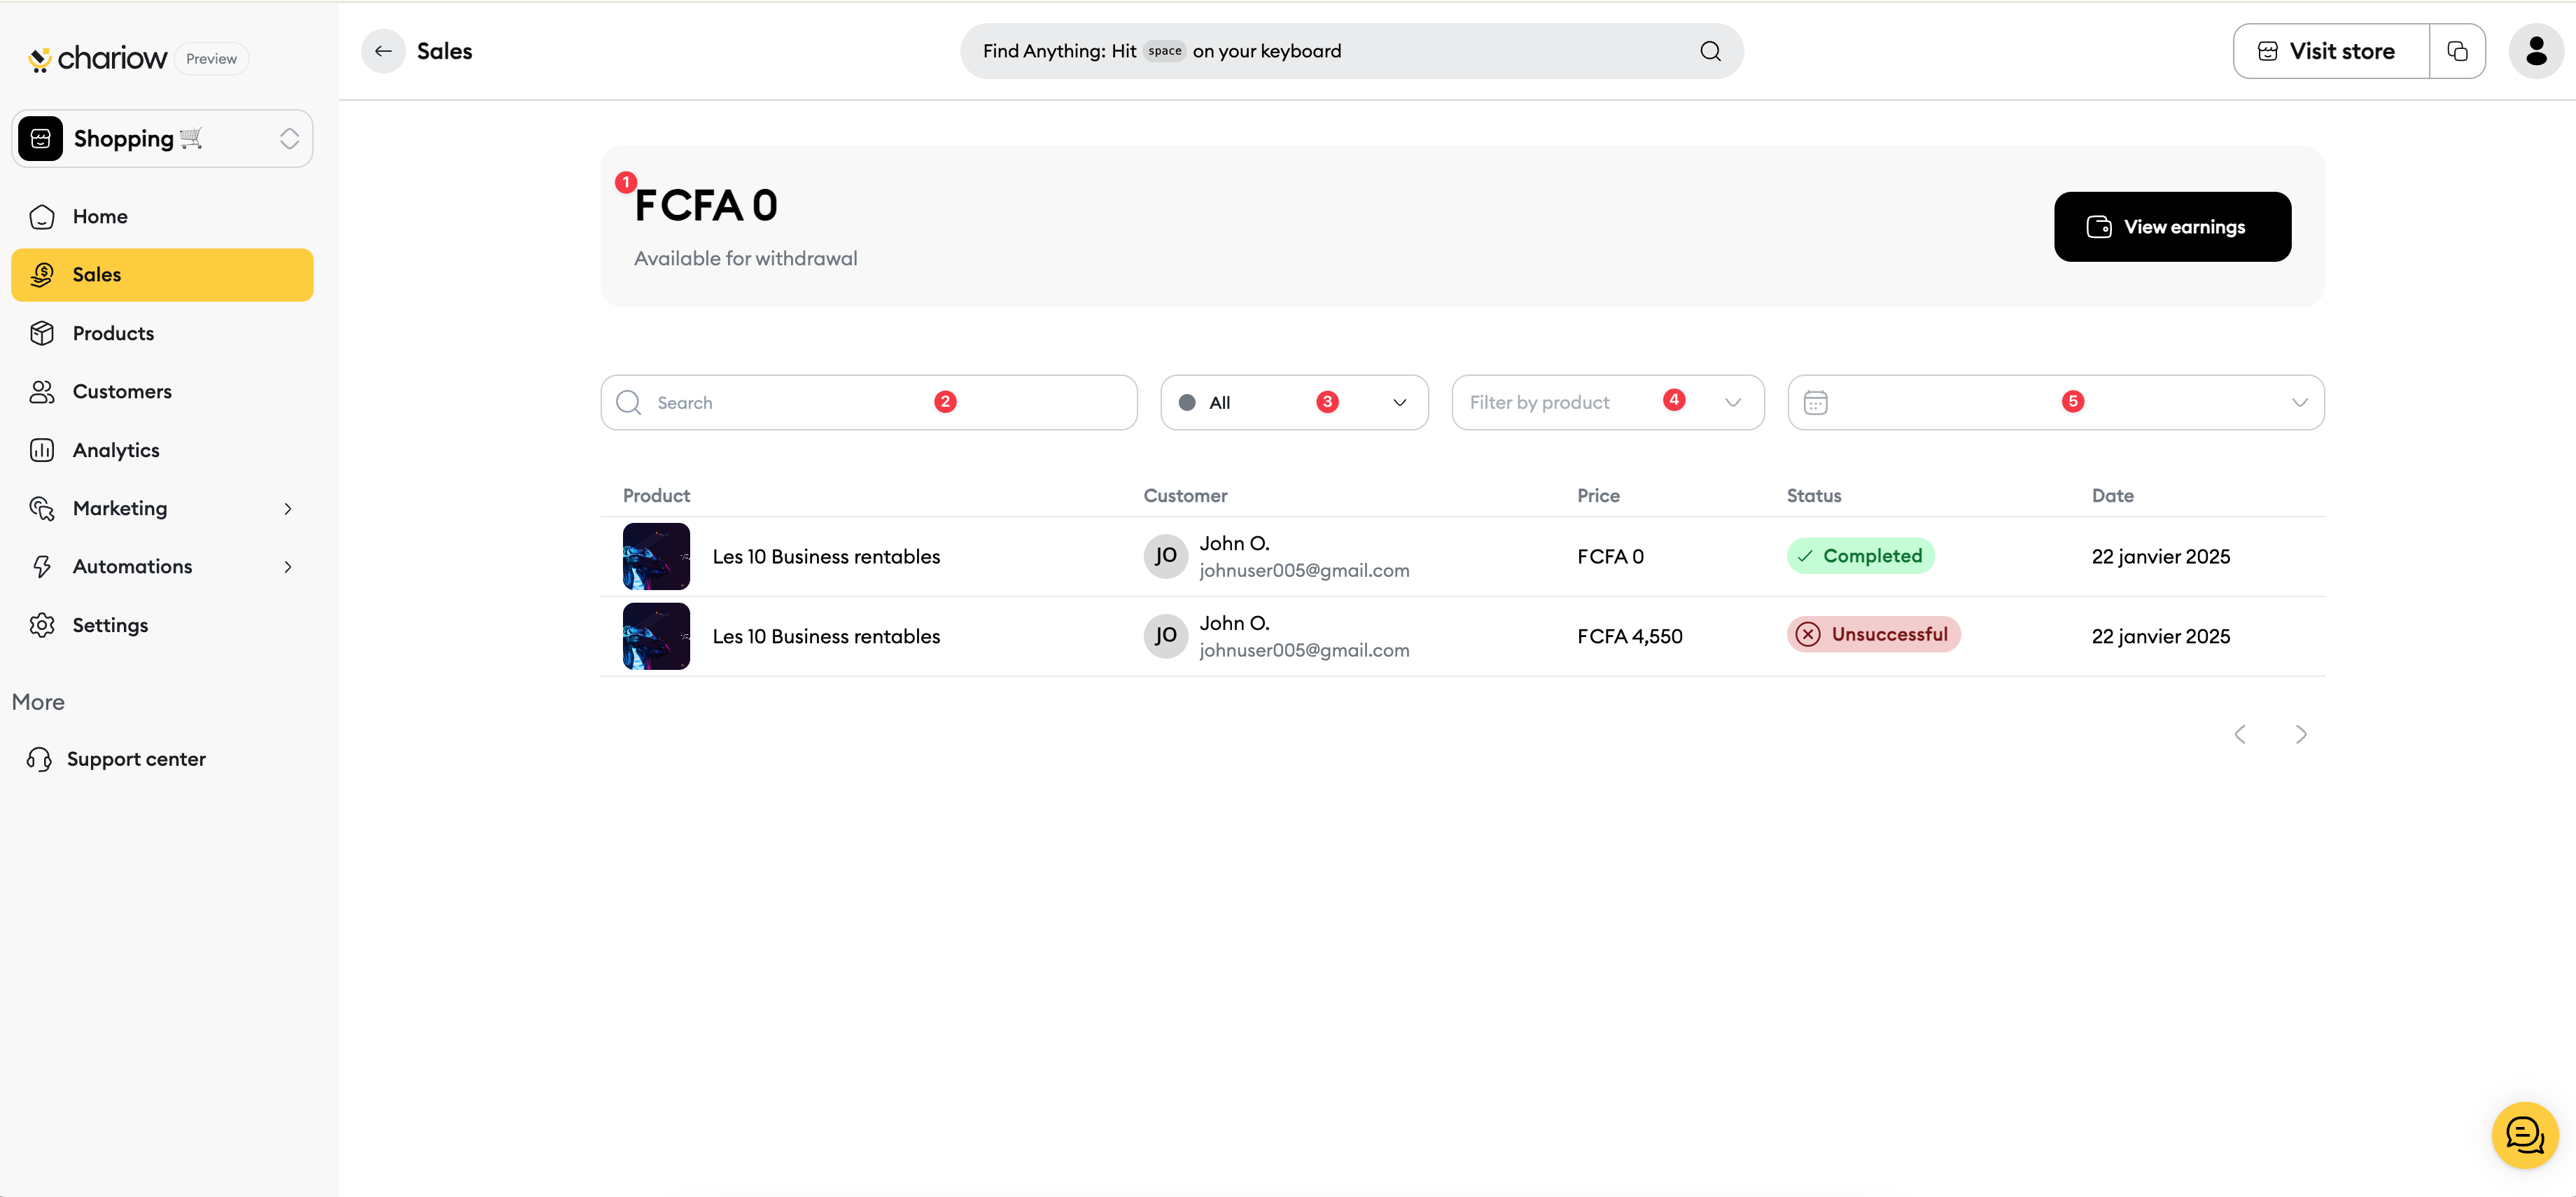Screen dimensions: 2576x1197
Task: Click the Automations lightning icon
Action: tap(42, 567)
